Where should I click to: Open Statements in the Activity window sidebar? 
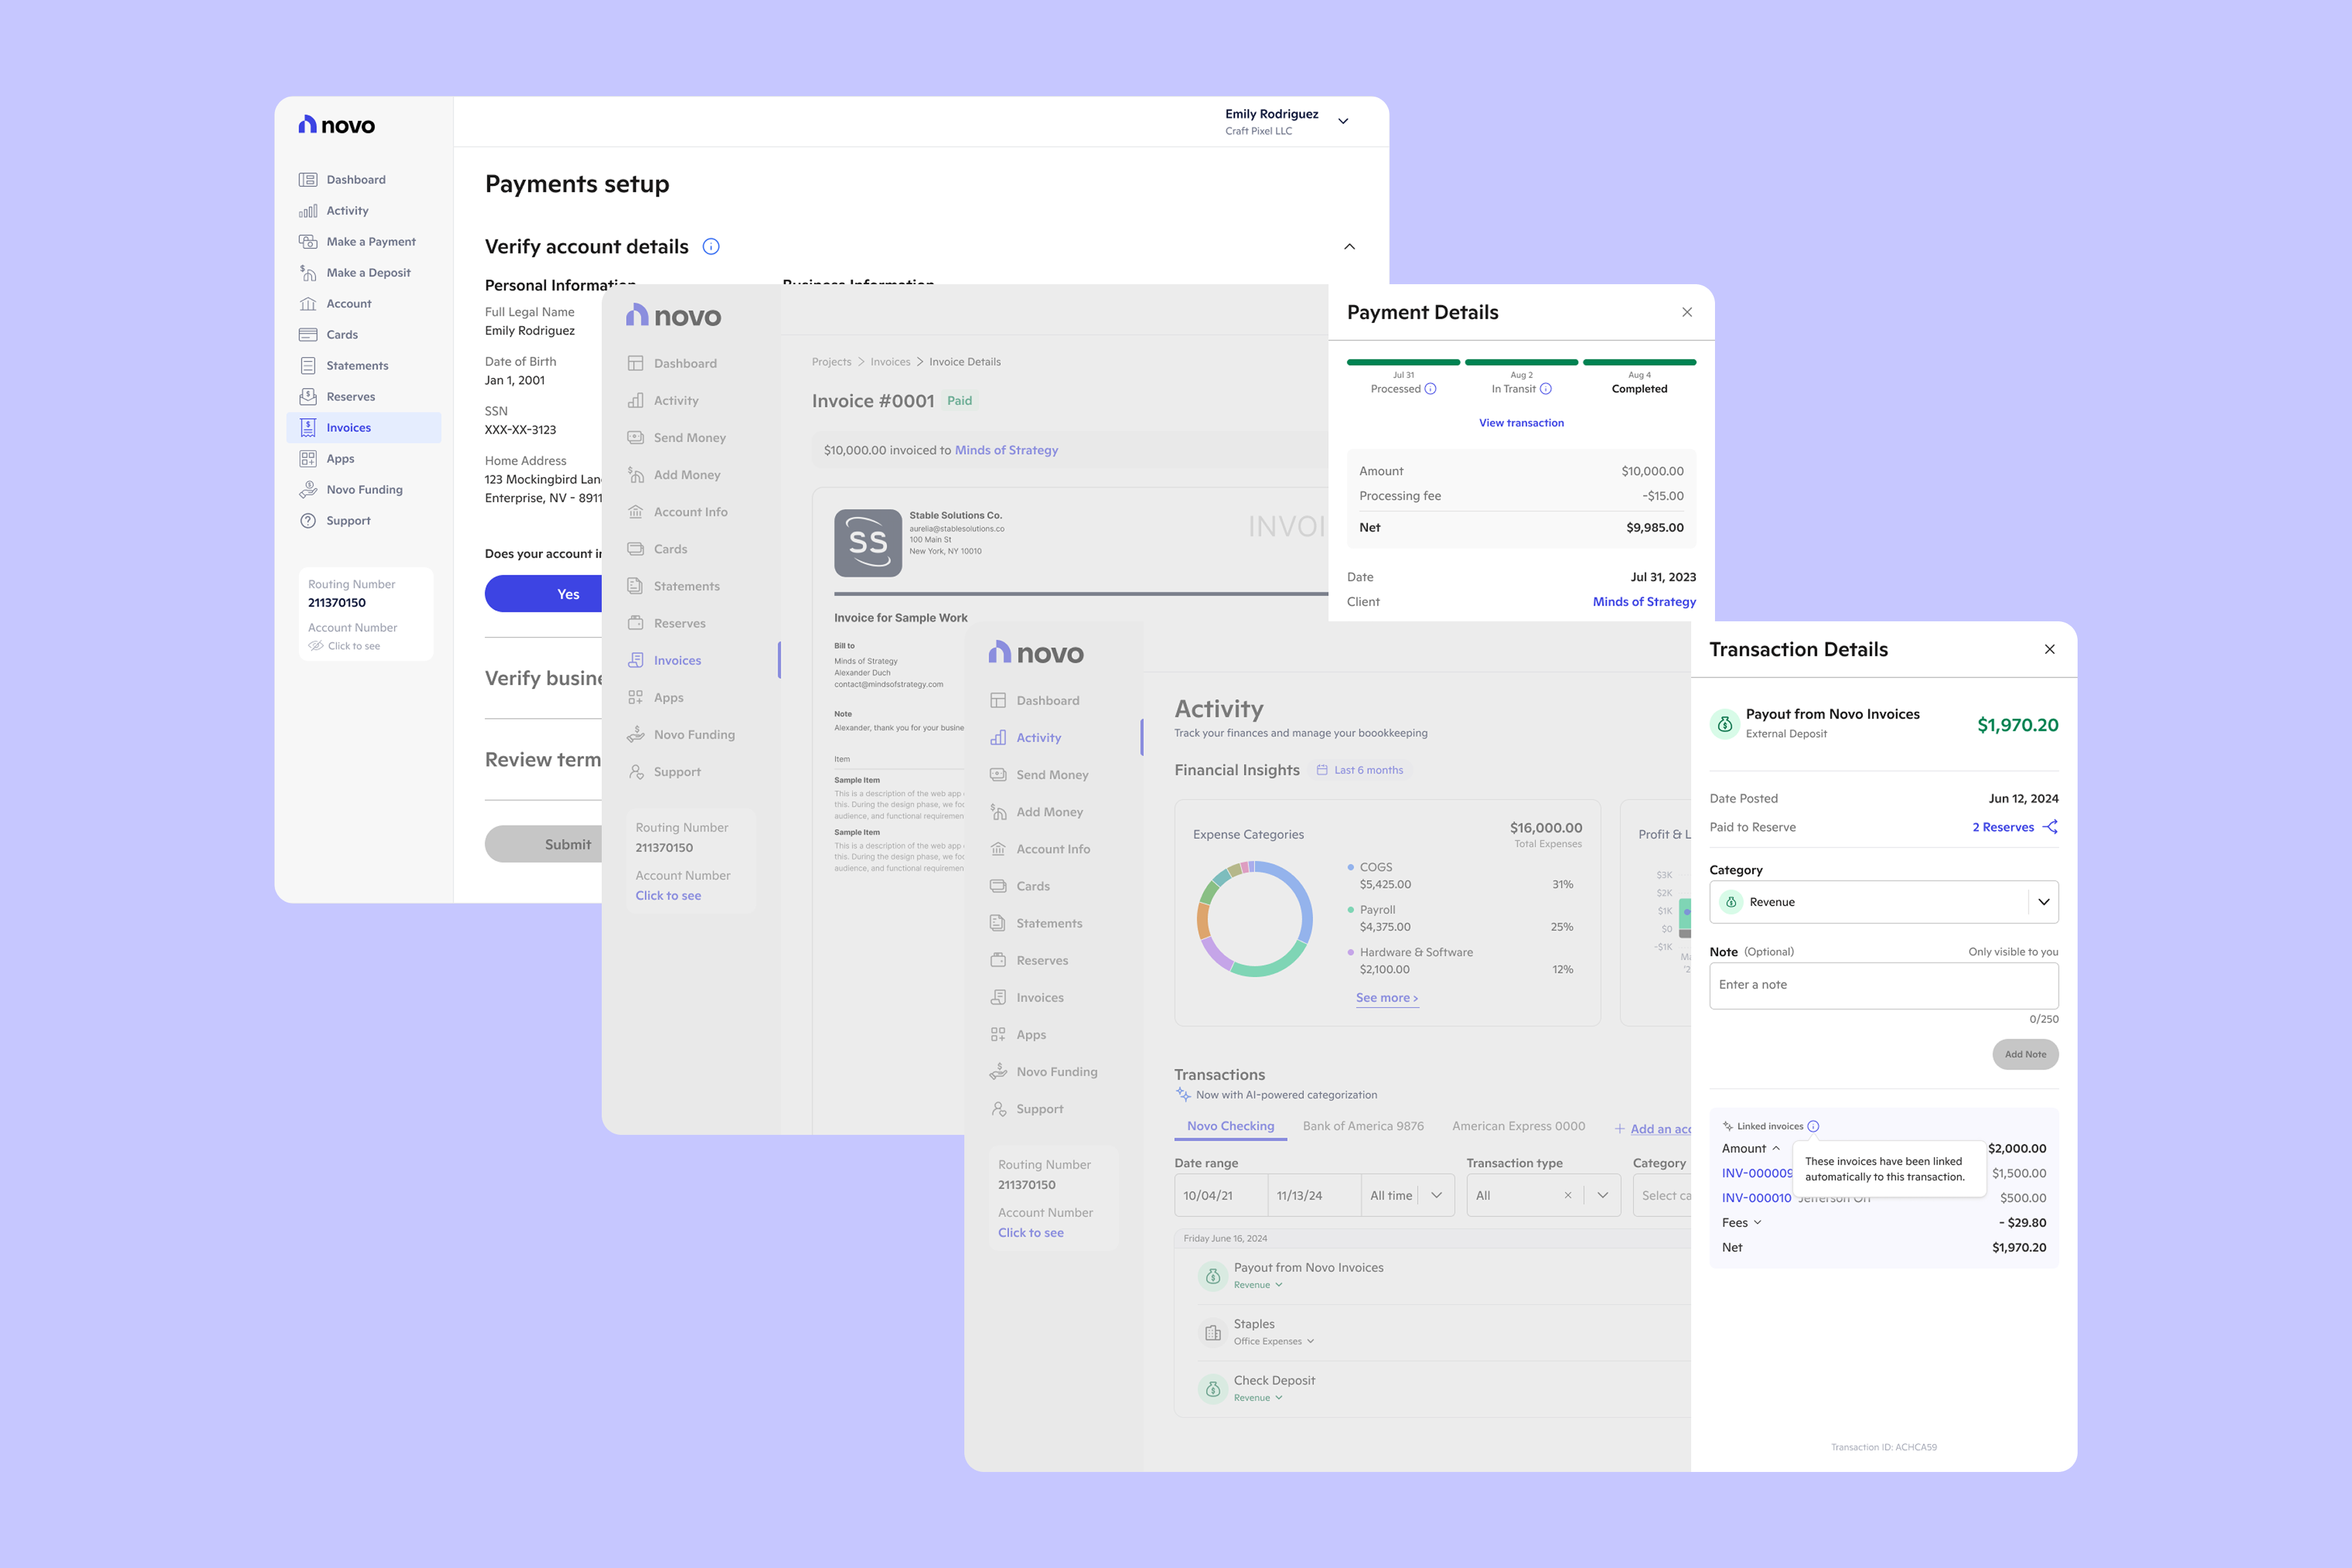pyautogui.click(x=1036, y=923)
